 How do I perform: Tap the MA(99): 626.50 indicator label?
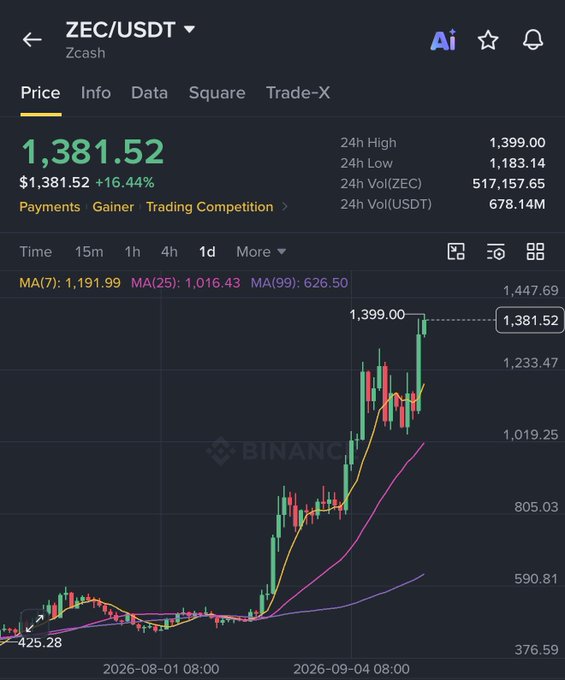coord(299,283)
